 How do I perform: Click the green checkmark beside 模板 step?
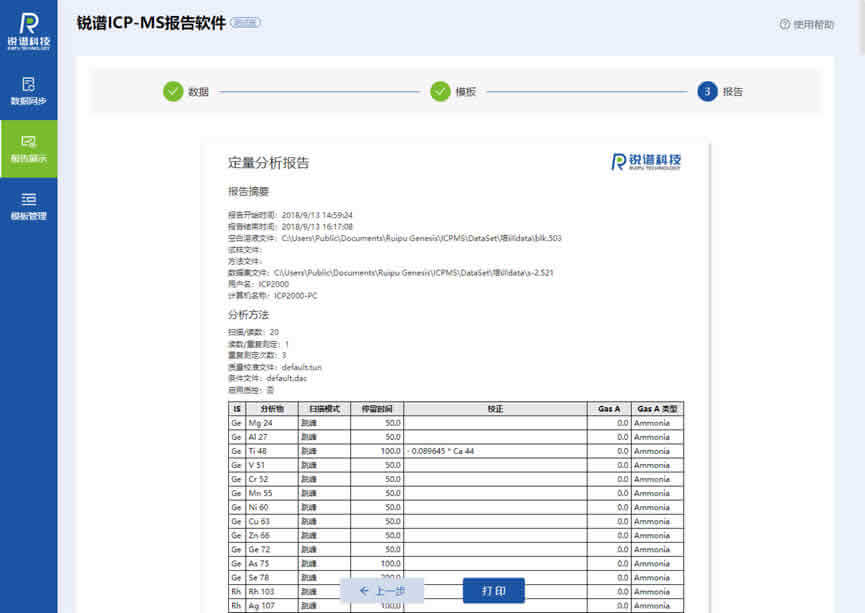(x=440, y=92)
